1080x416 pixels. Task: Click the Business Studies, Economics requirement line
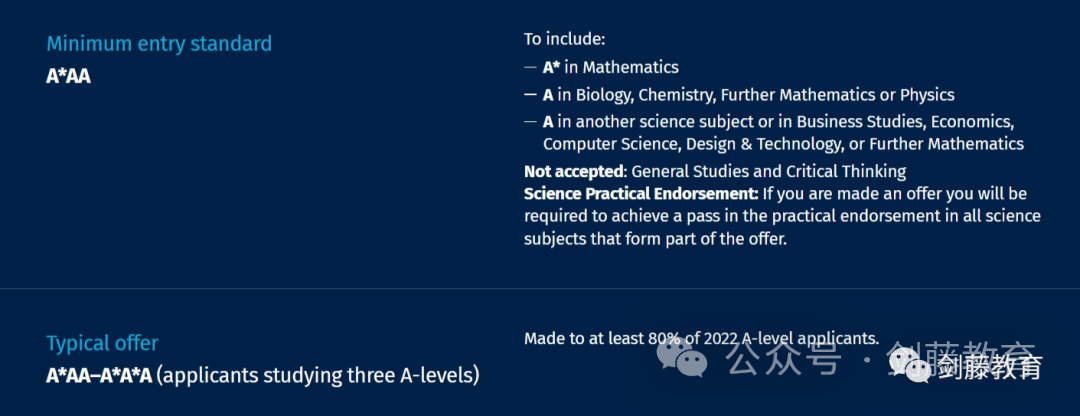tap(778, 122)
